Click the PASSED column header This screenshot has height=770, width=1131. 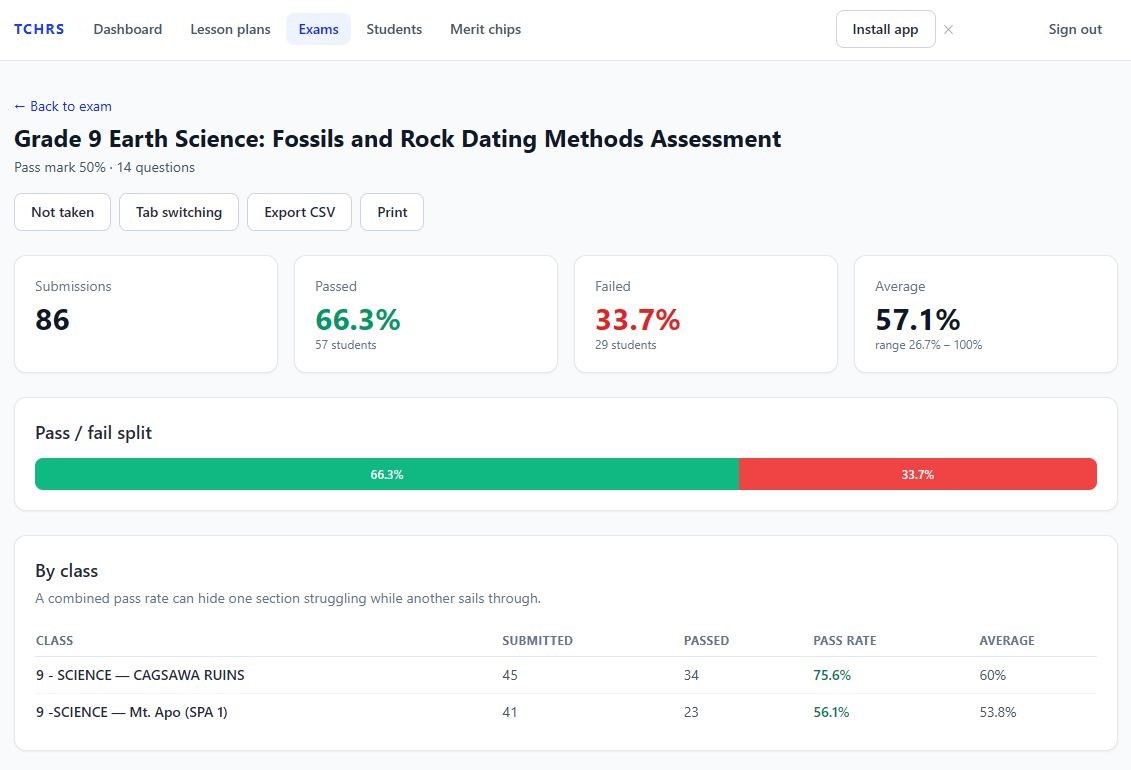[706, 640]
